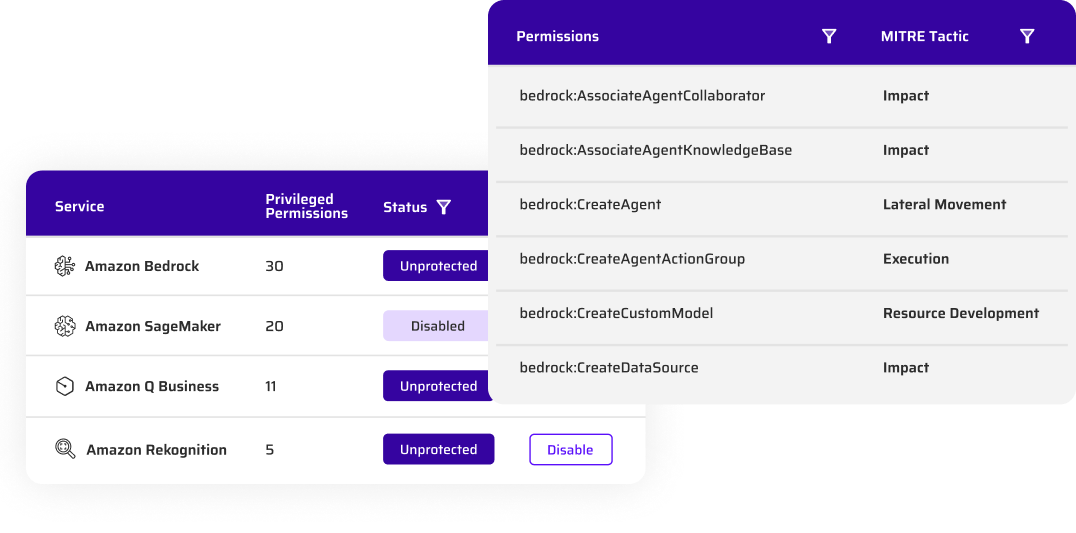Image resolution: width=1076 pixels, height=533 pixels.
Task: Click the Amazon SageMaker brain icon
Action: [65, 326]
